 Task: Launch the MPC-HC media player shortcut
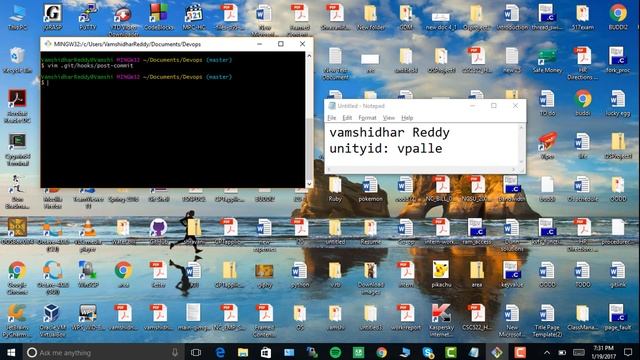[194, 17]
